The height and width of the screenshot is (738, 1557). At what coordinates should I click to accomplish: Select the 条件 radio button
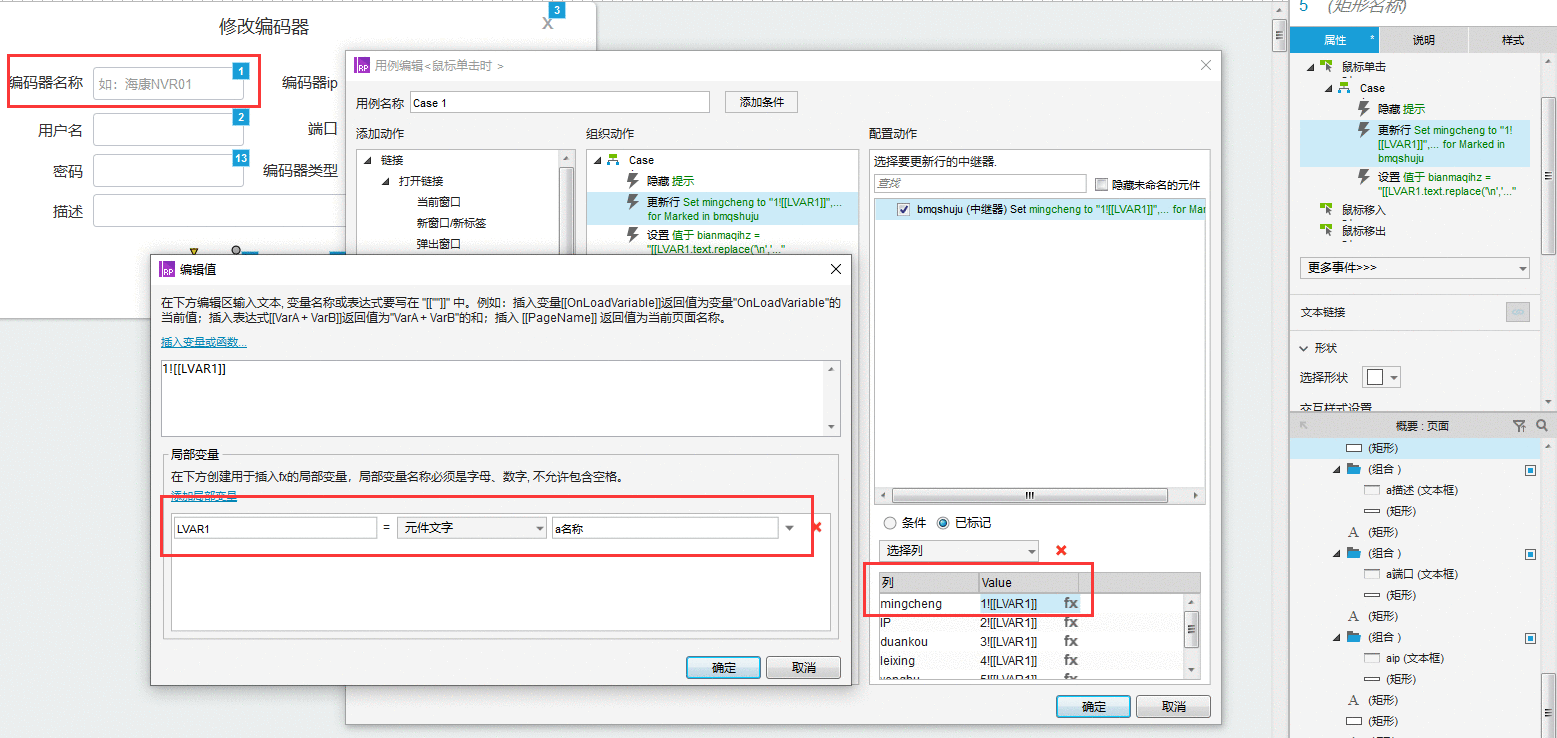point(888,523)
